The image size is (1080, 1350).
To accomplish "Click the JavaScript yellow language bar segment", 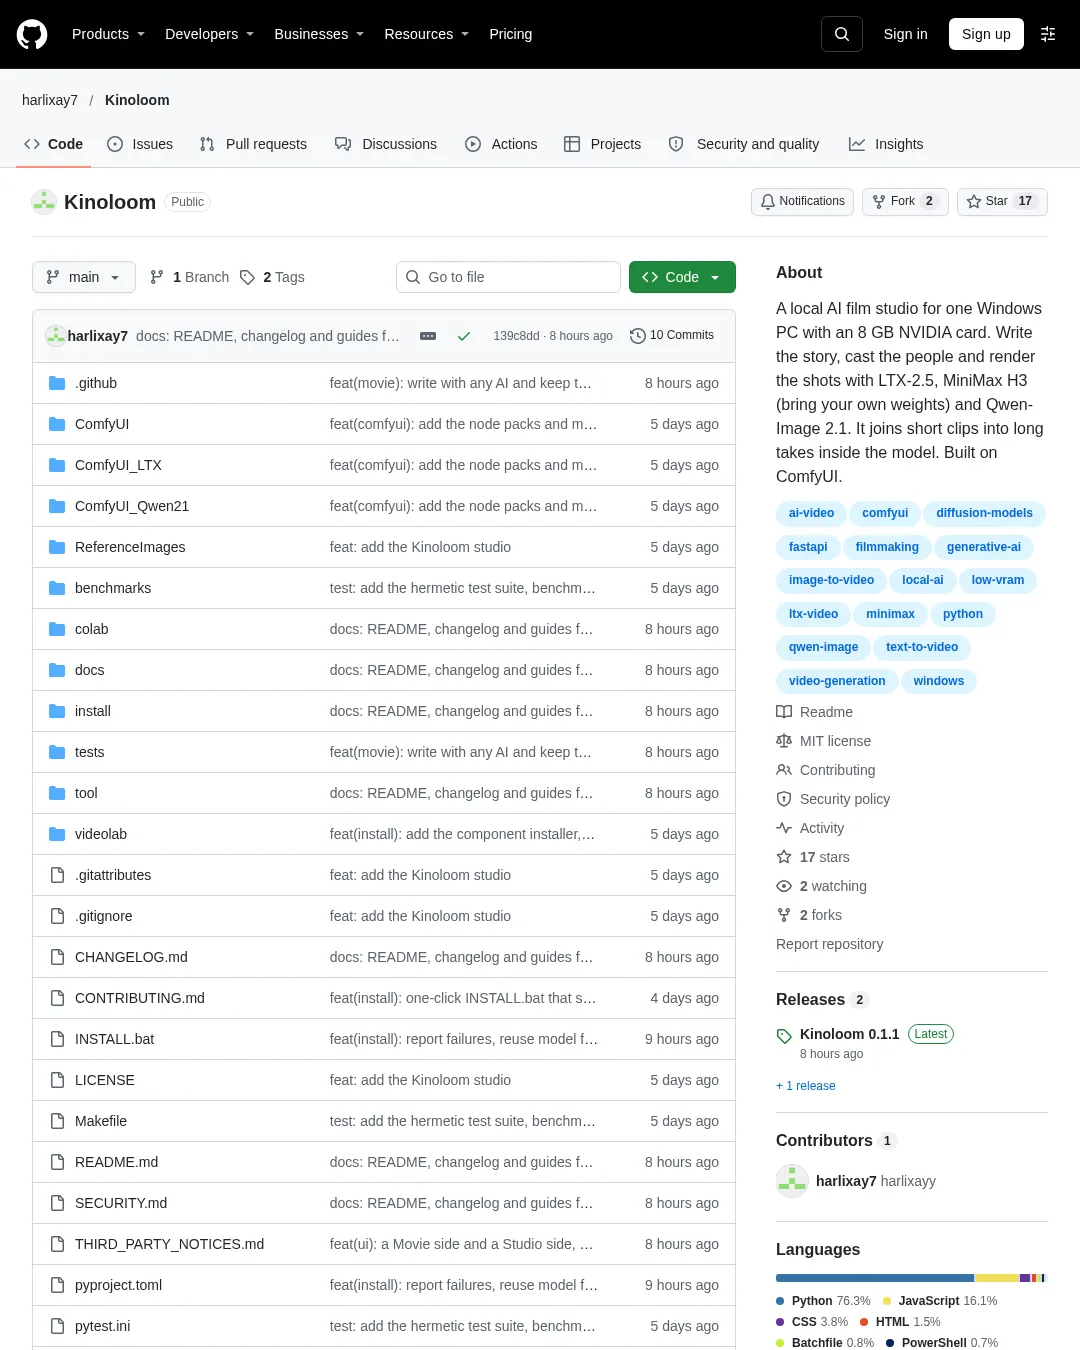I will click(997, 1278).
